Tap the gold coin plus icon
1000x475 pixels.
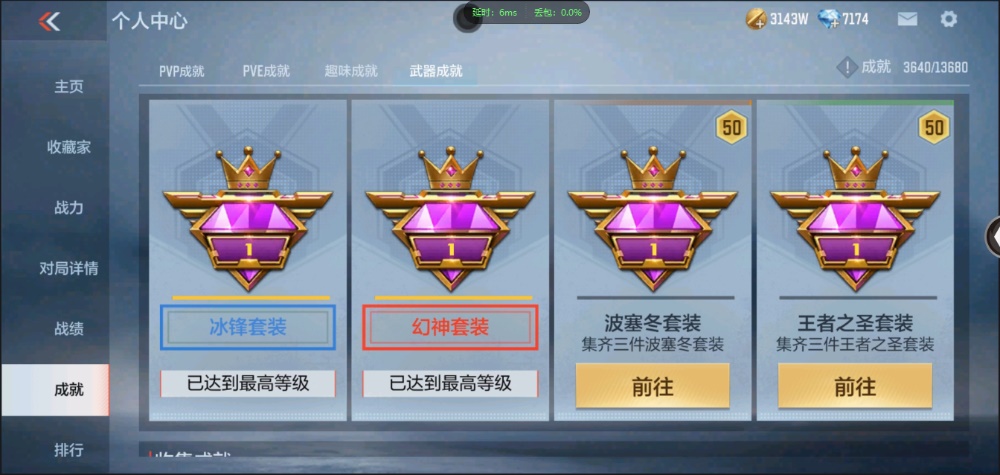(x=756, y=19)
